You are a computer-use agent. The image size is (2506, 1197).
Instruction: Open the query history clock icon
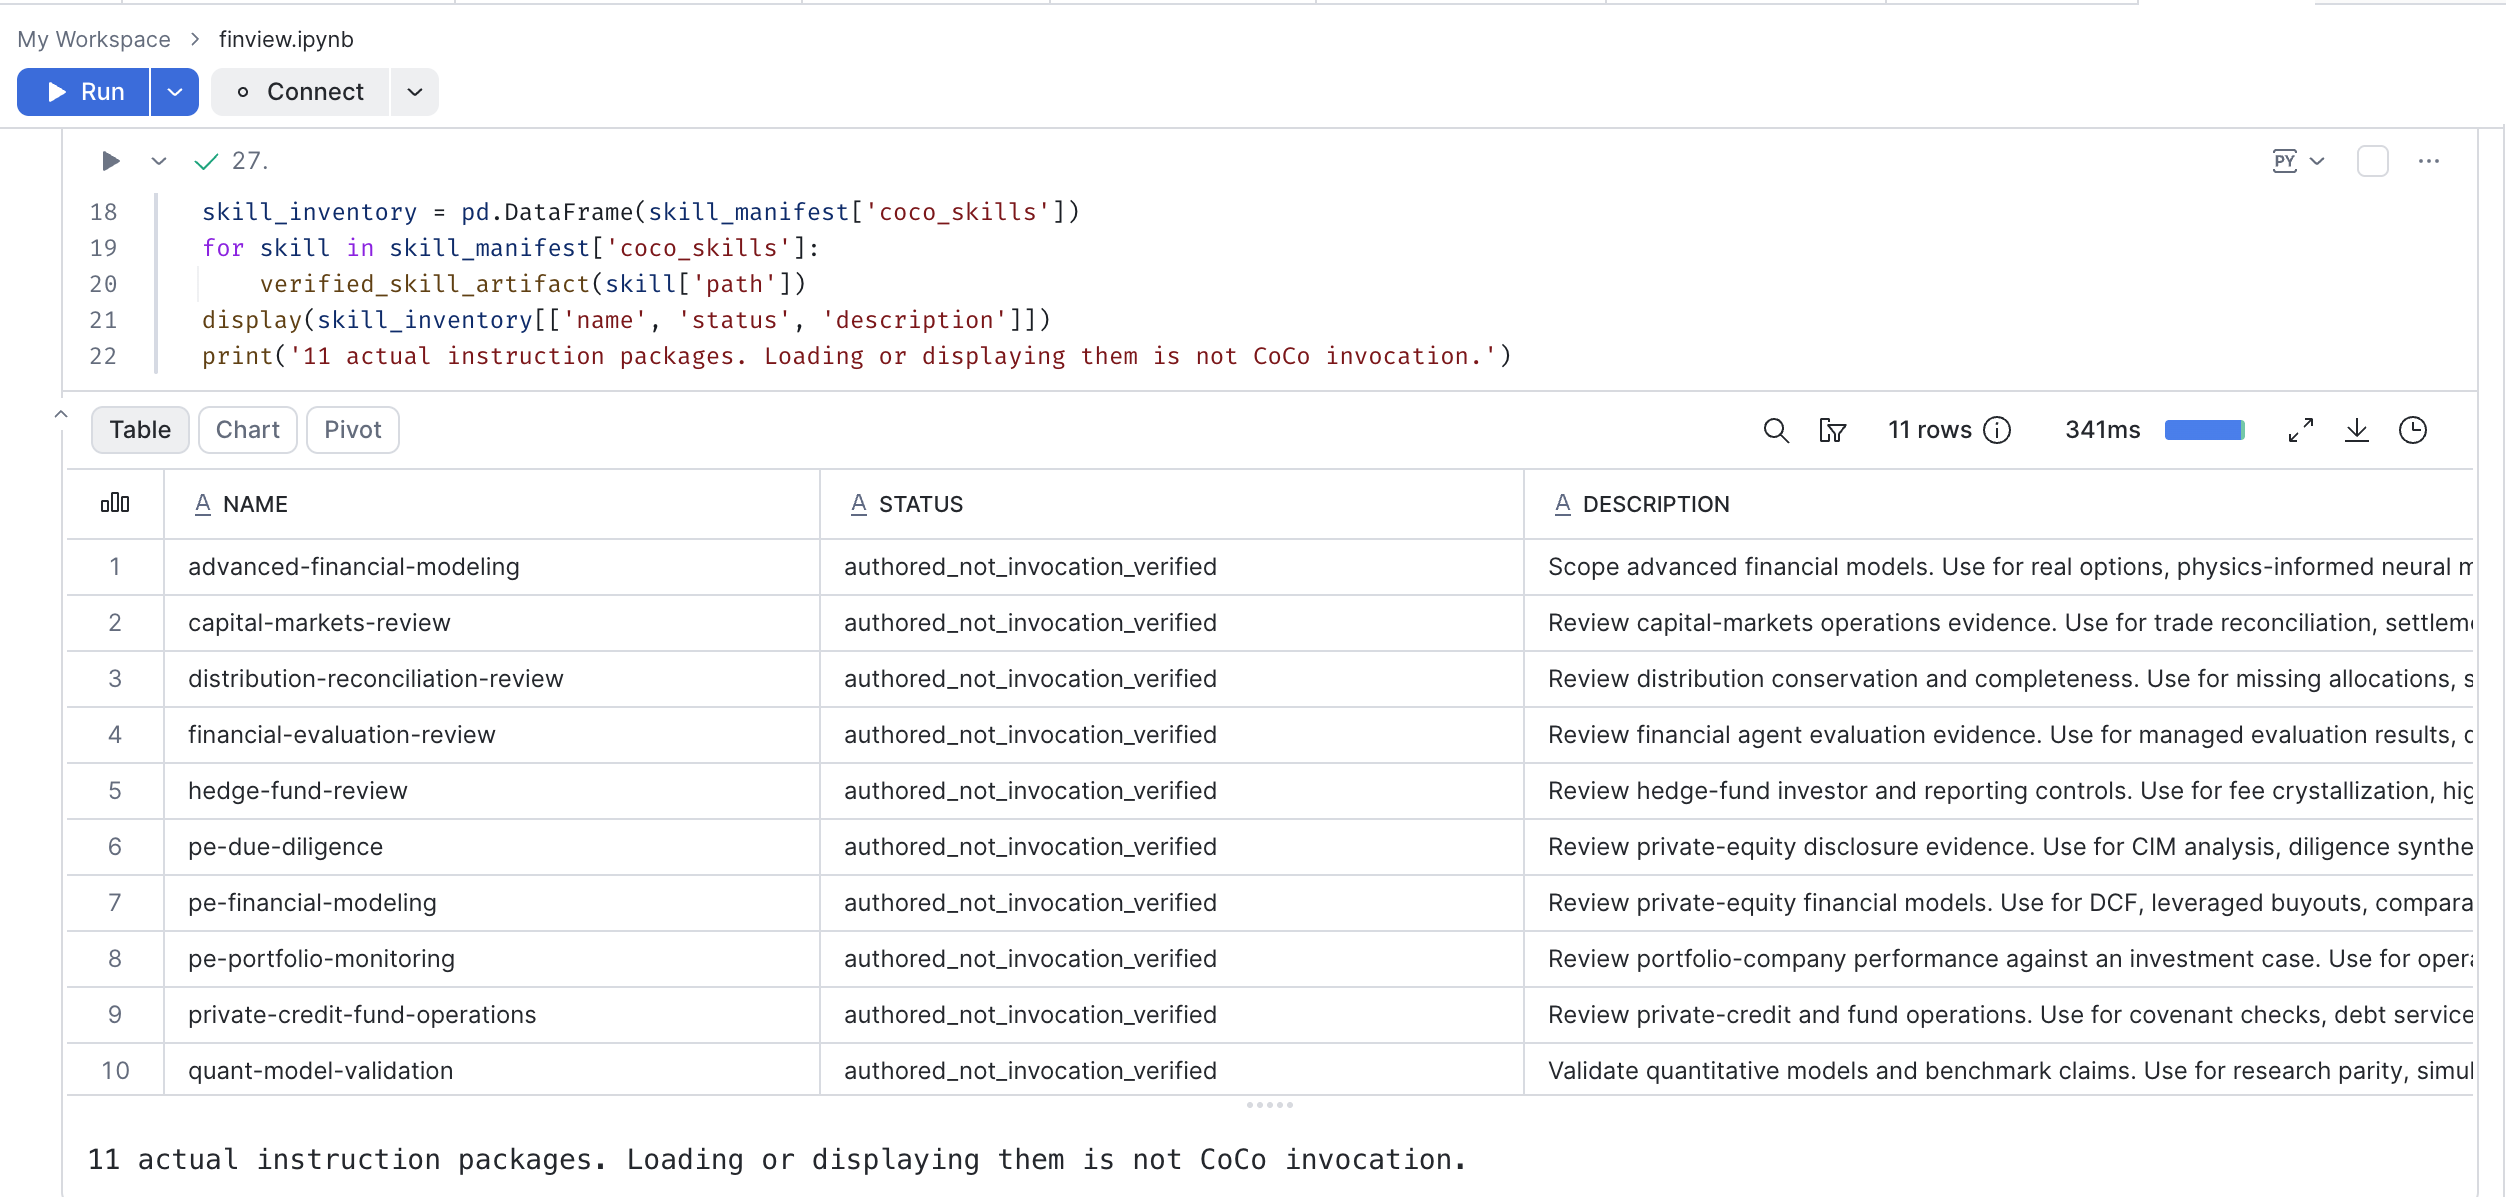[x=2413, y=430]
